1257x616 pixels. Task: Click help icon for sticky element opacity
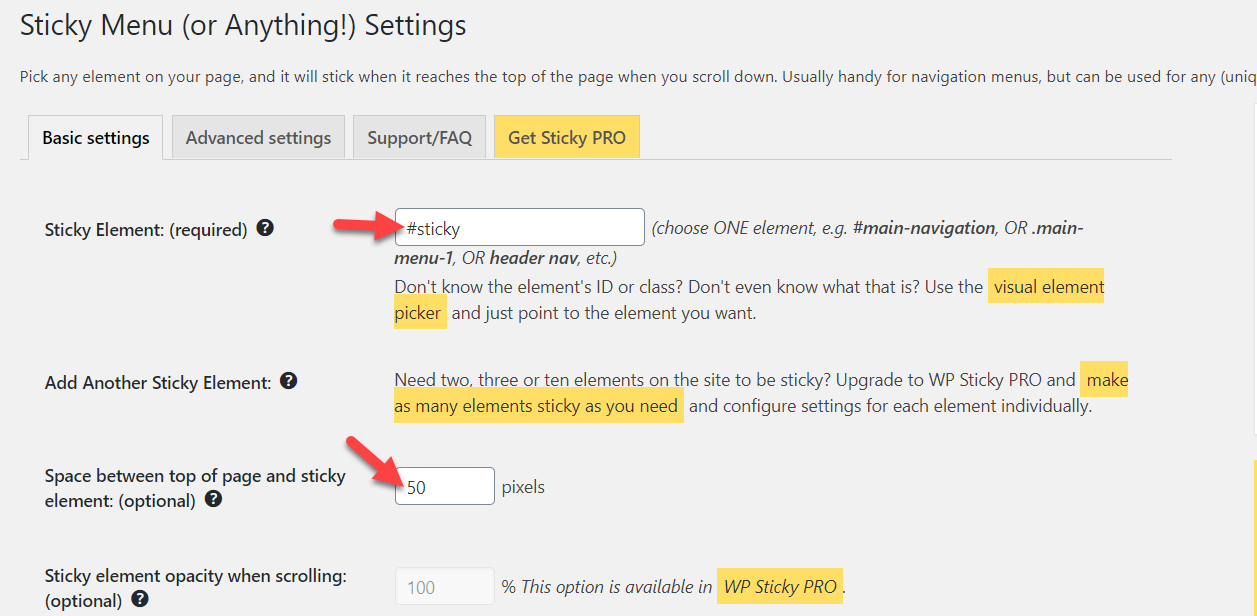140,600
